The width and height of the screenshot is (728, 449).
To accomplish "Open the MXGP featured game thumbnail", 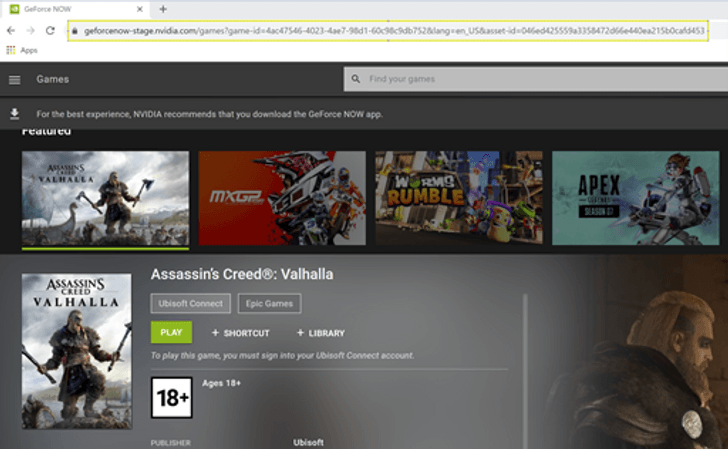I will [282, 198].
